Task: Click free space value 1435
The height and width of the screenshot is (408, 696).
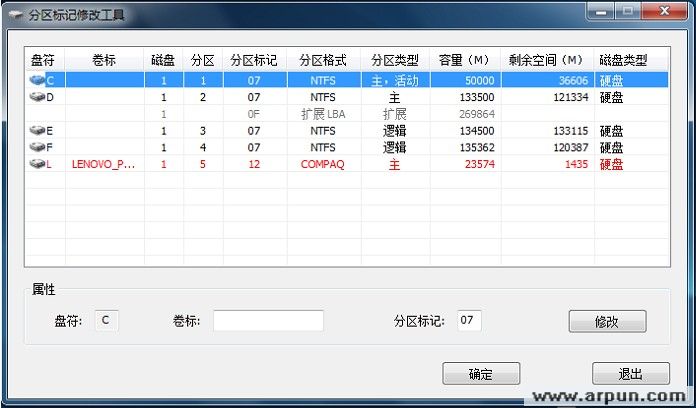Action: click(576, 164)
